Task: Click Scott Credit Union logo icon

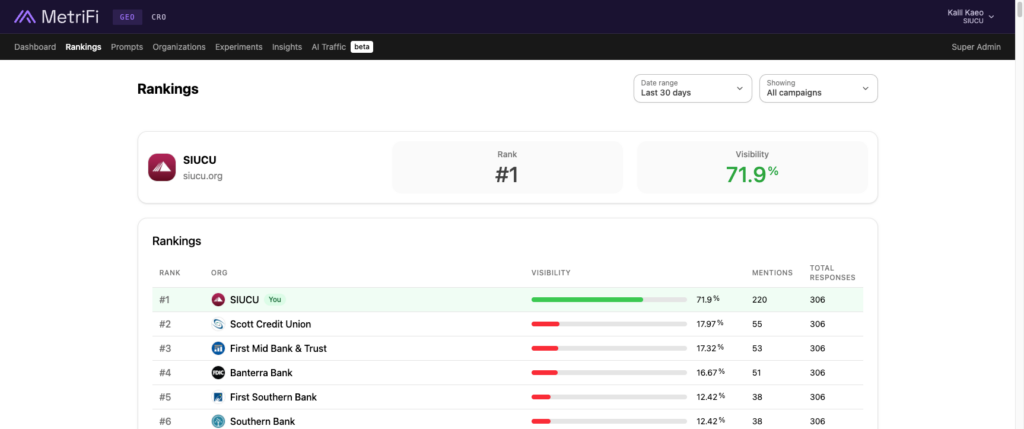Action: 218,324
